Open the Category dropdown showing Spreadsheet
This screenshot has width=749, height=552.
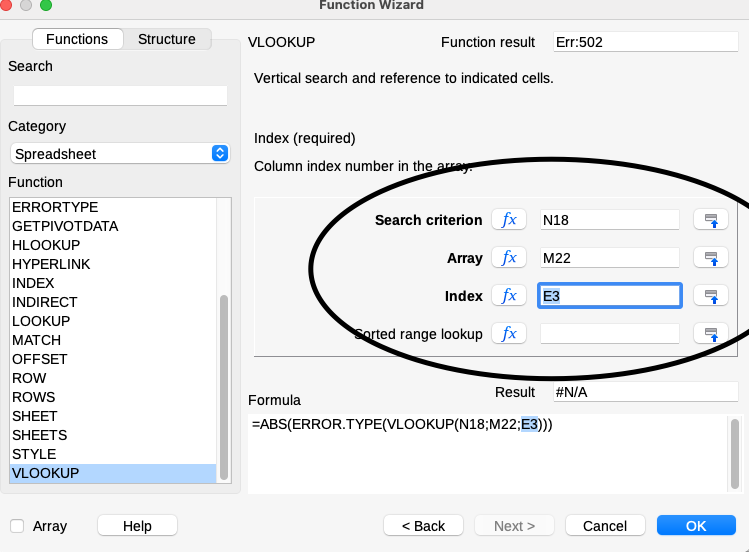120,154
